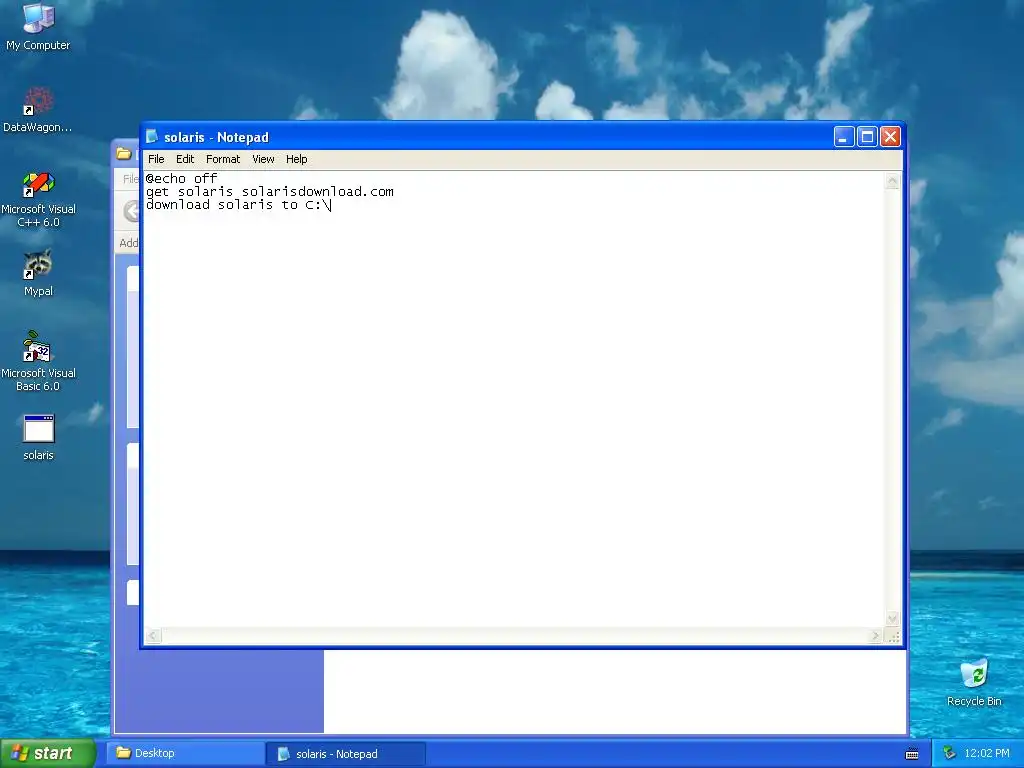
Task: Open Microsoft Visual Basic 6.0 shortcut
Action: coord(38,361)
